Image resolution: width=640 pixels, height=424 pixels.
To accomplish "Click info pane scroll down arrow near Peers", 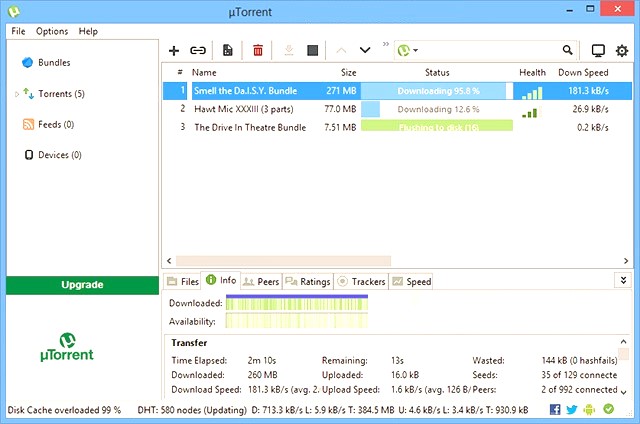I will click(x=623, y=392).
